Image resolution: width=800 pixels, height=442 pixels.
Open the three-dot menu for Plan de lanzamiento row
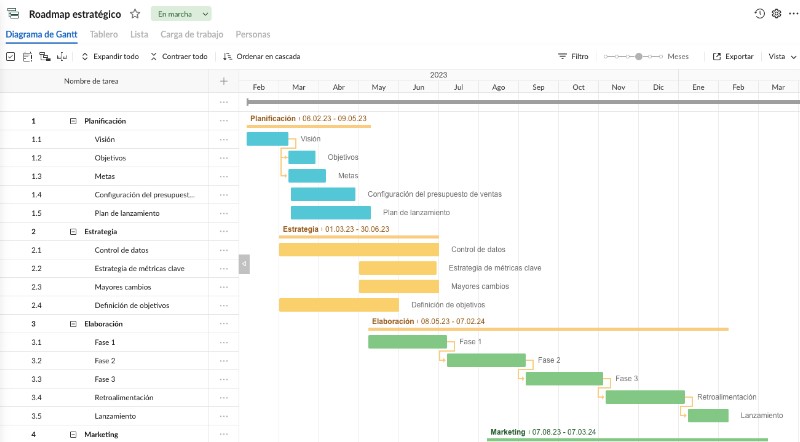pos(223,213)
